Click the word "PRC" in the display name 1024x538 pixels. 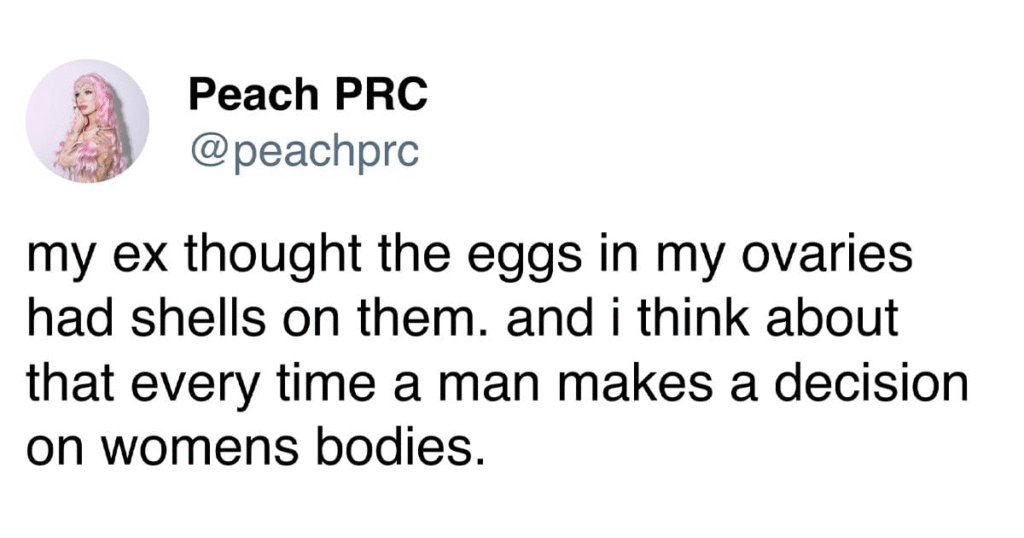380,95
